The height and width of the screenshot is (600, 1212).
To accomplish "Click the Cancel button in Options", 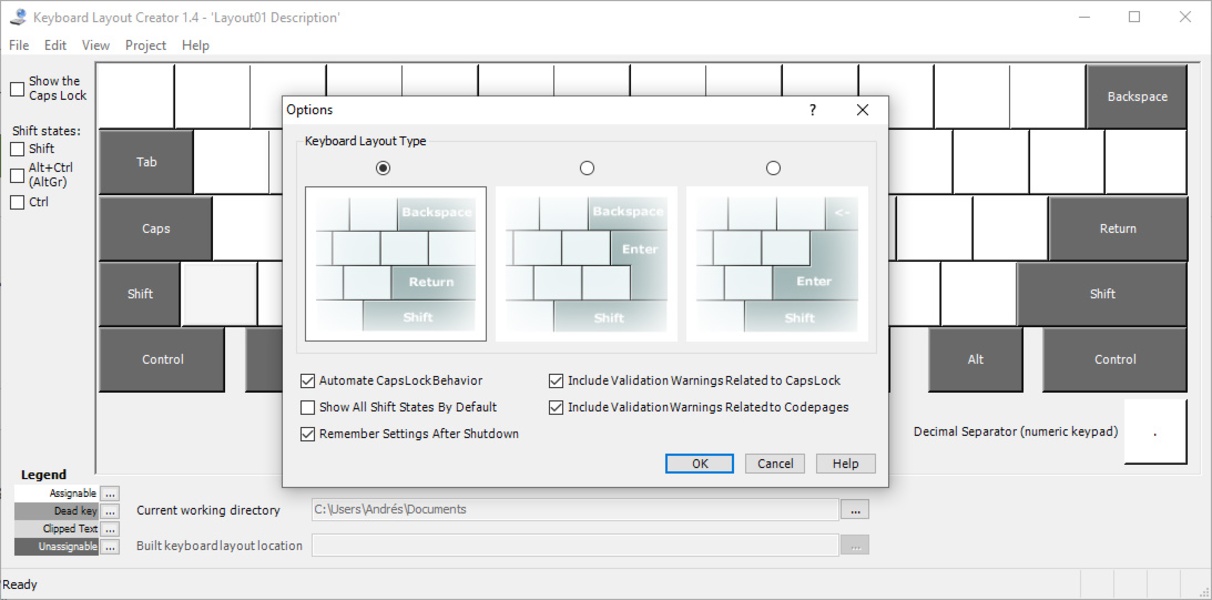I will 775,464.
